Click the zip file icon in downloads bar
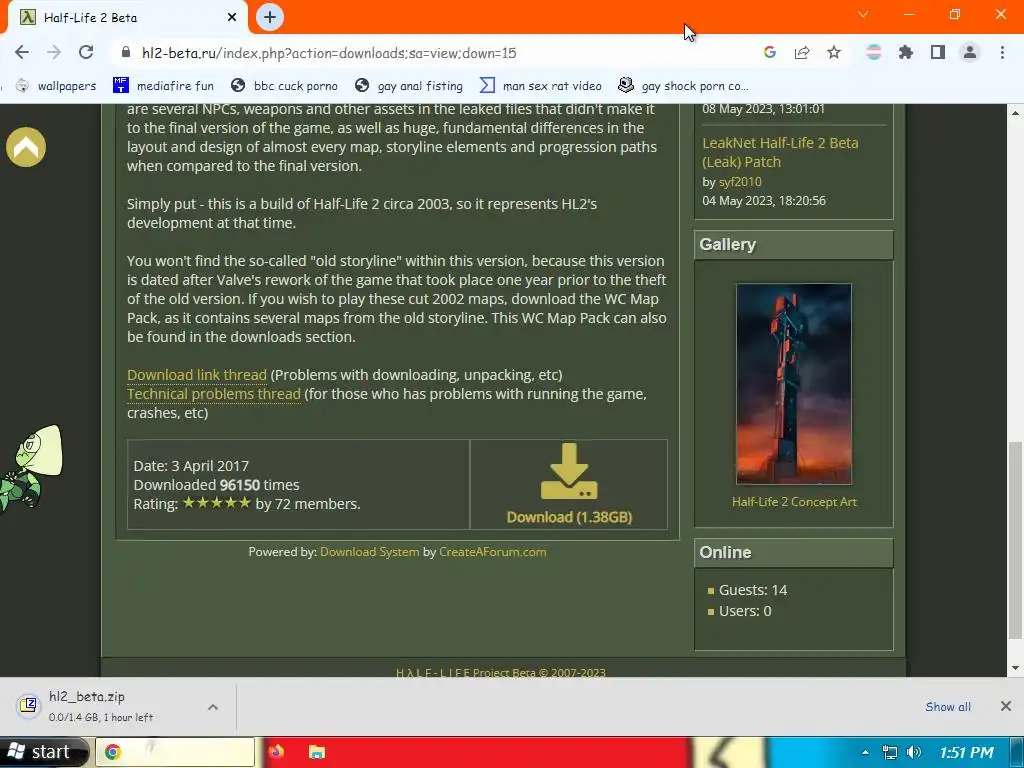The width and height of the screenshot is (1024, 768). (x=29, y=705)
